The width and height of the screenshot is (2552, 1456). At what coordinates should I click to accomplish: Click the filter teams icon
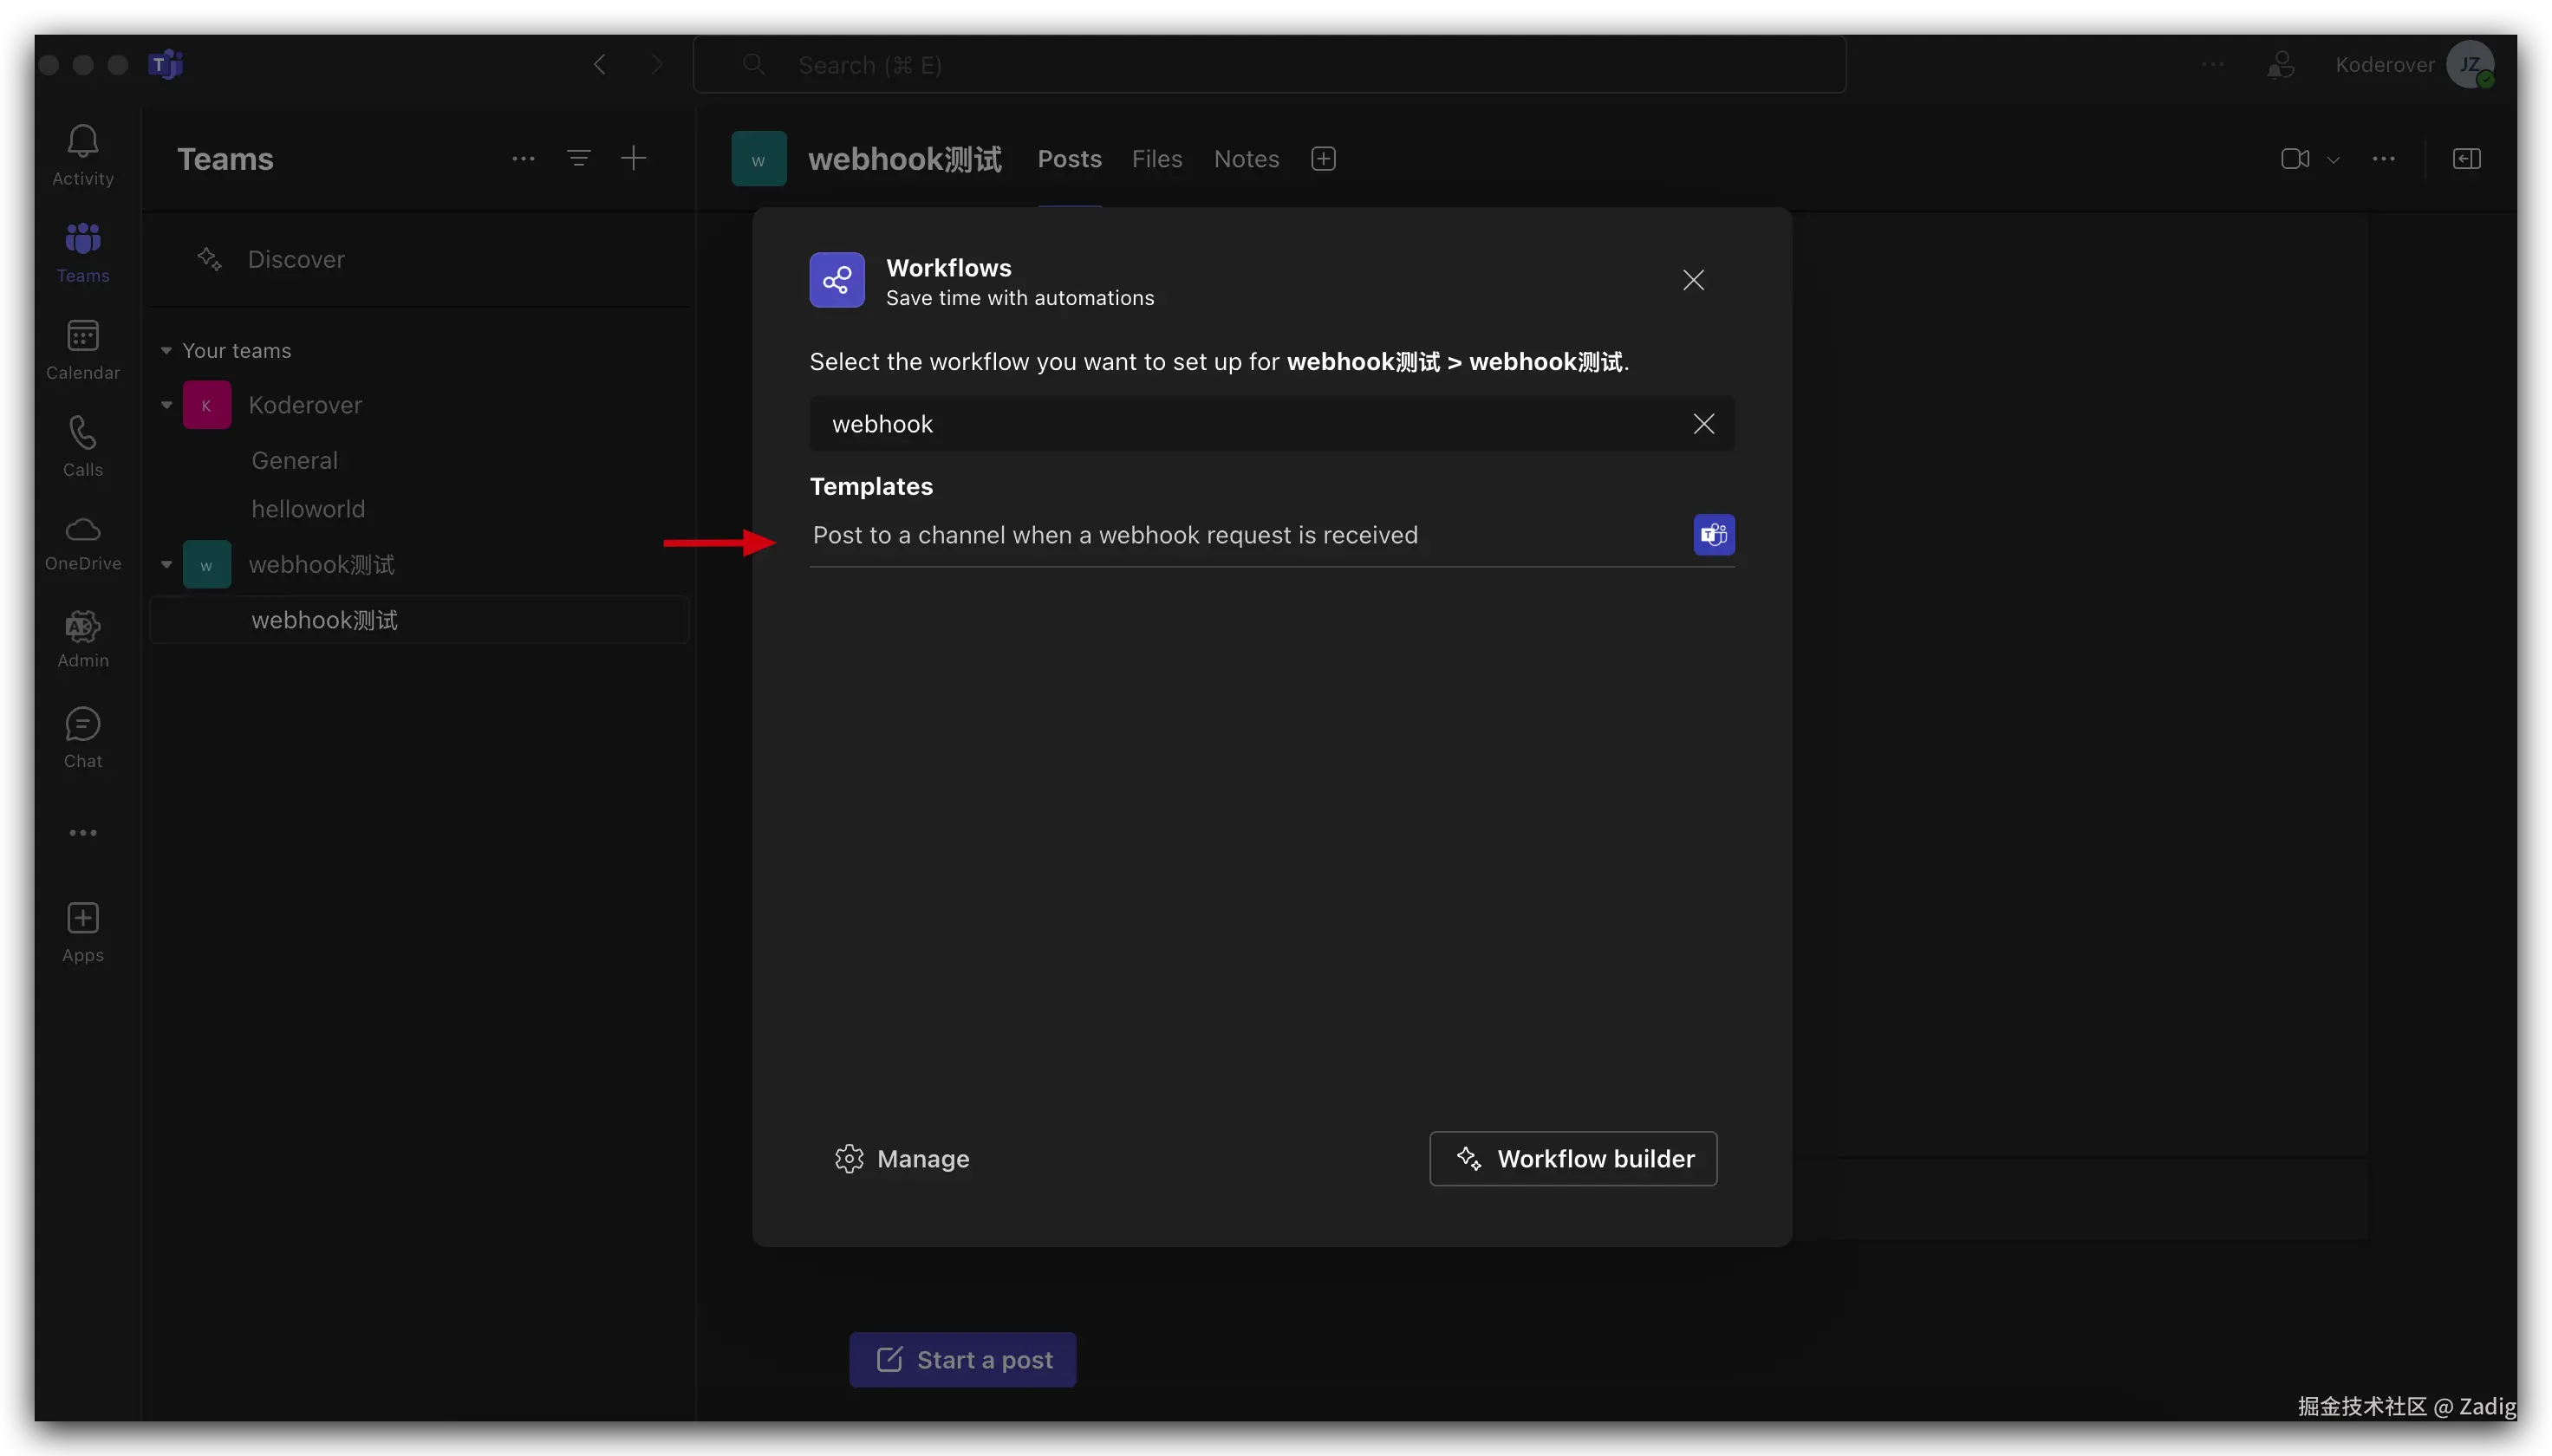[x=579, y=158]
